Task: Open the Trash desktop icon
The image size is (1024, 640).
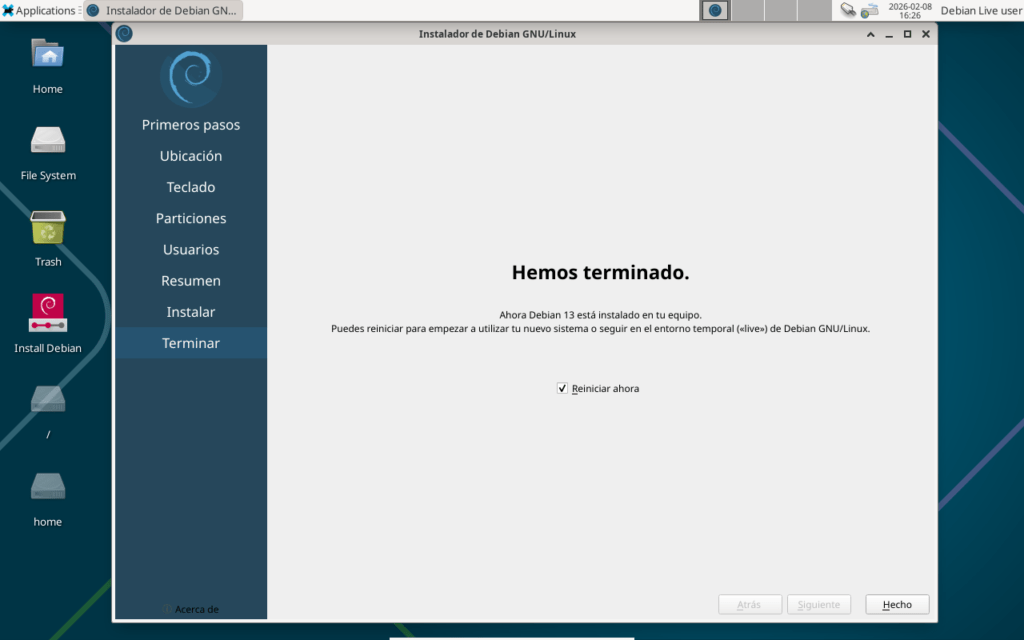Action: pos(47,228)
